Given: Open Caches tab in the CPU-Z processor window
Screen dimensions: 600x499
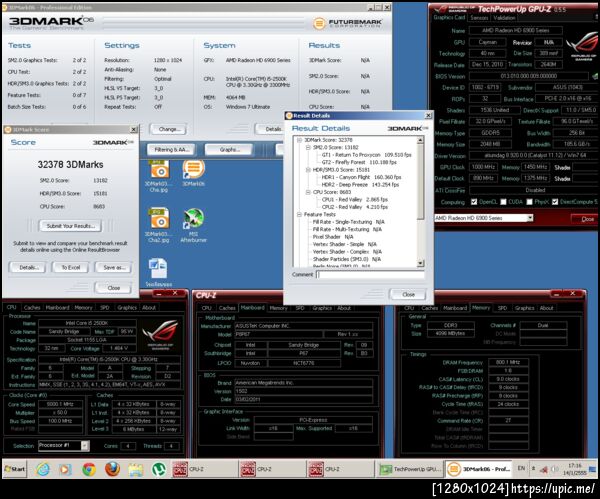Looking at the screenshot, I should point(32,307).
